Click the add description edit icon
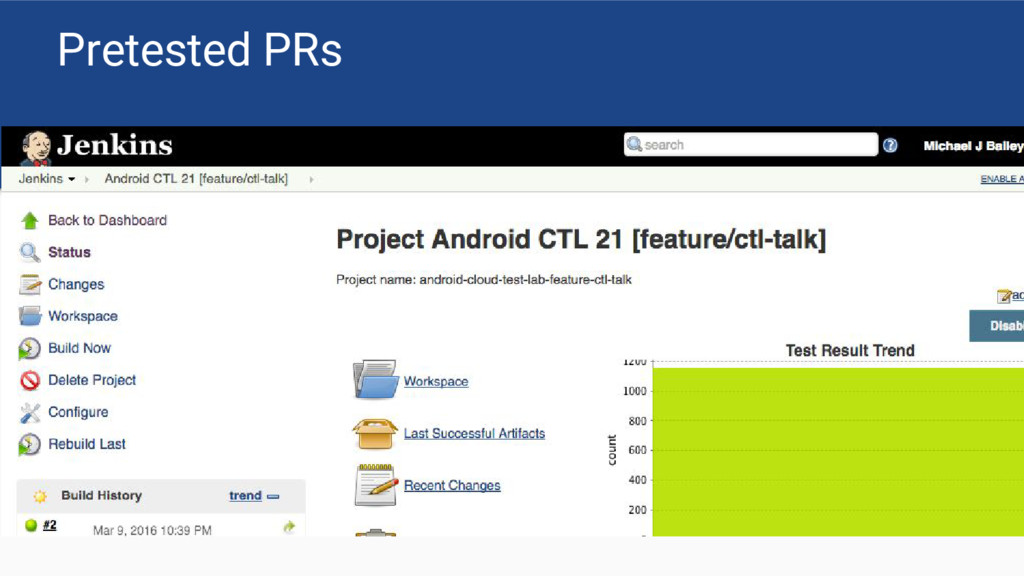This screenshot has width=1024, height=576. 1004,296
